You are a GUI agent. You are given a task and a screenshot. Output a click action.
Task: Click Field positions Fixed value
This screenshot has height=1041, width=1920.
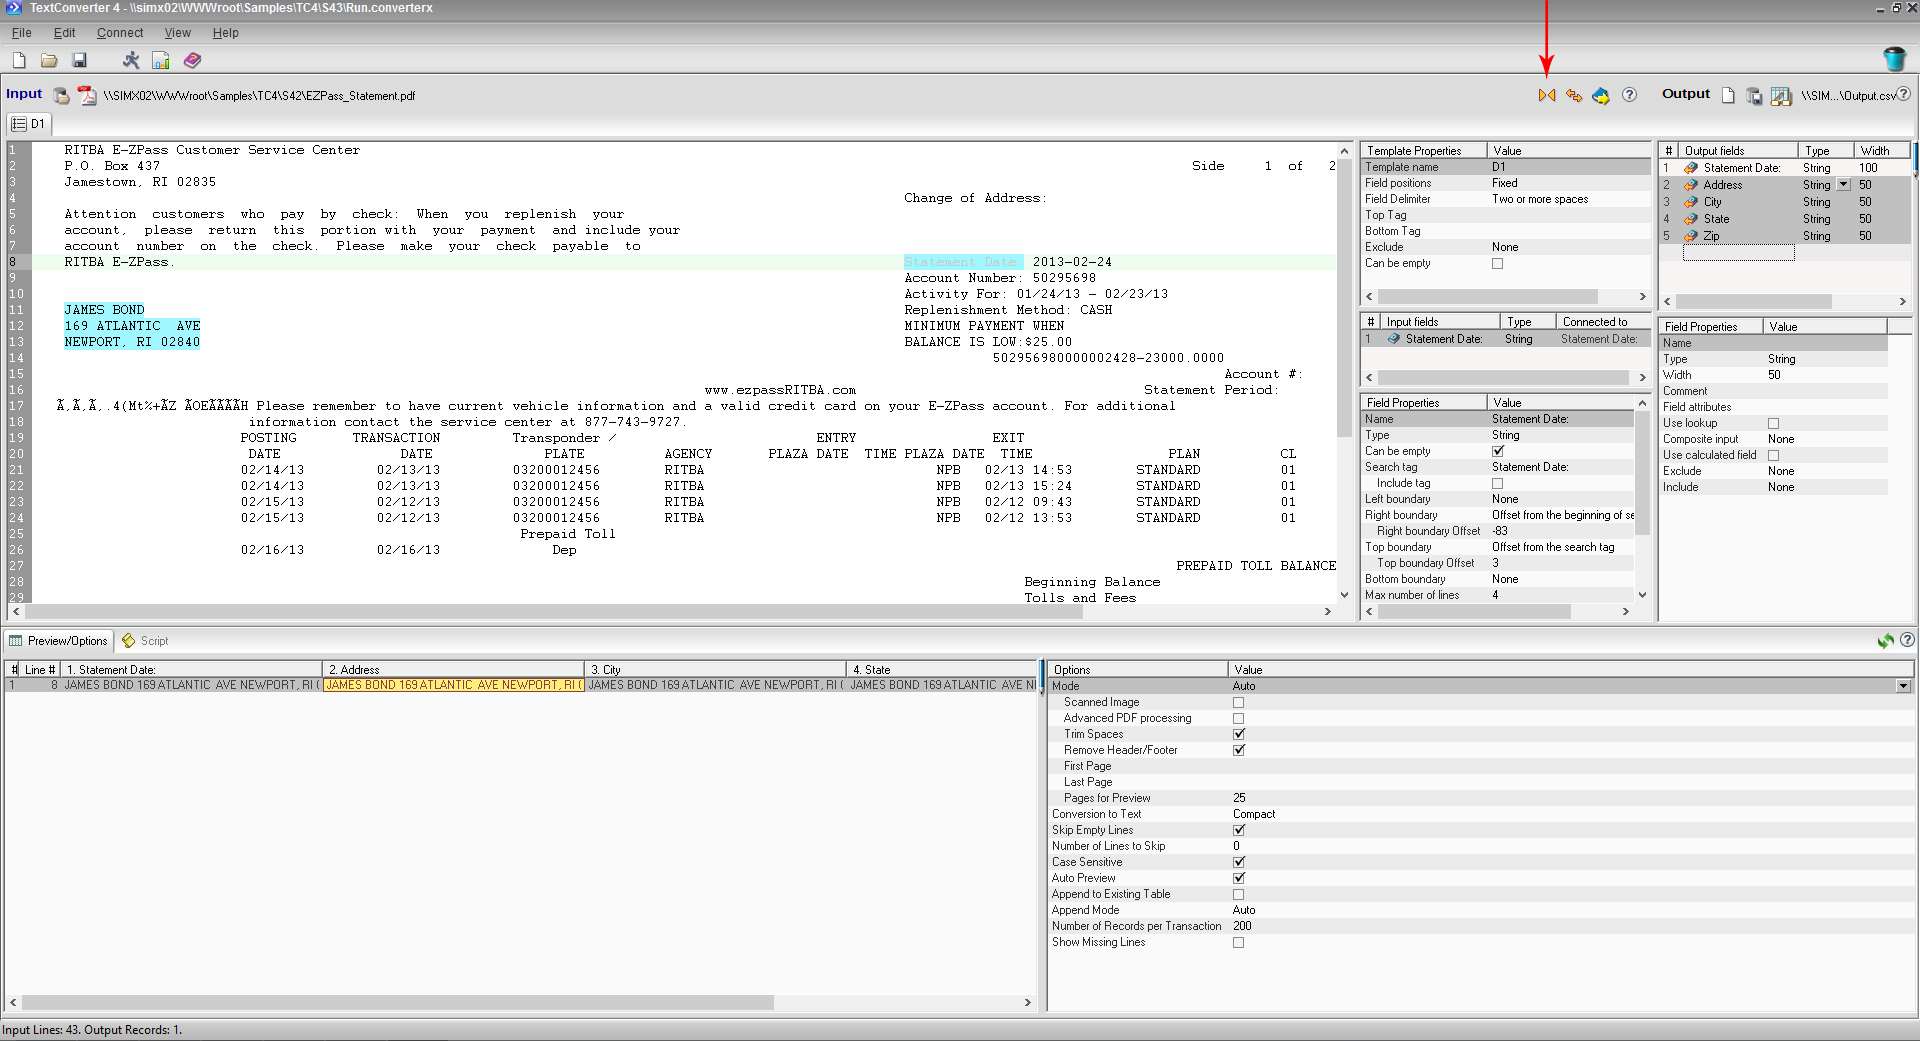(1505, 183)
